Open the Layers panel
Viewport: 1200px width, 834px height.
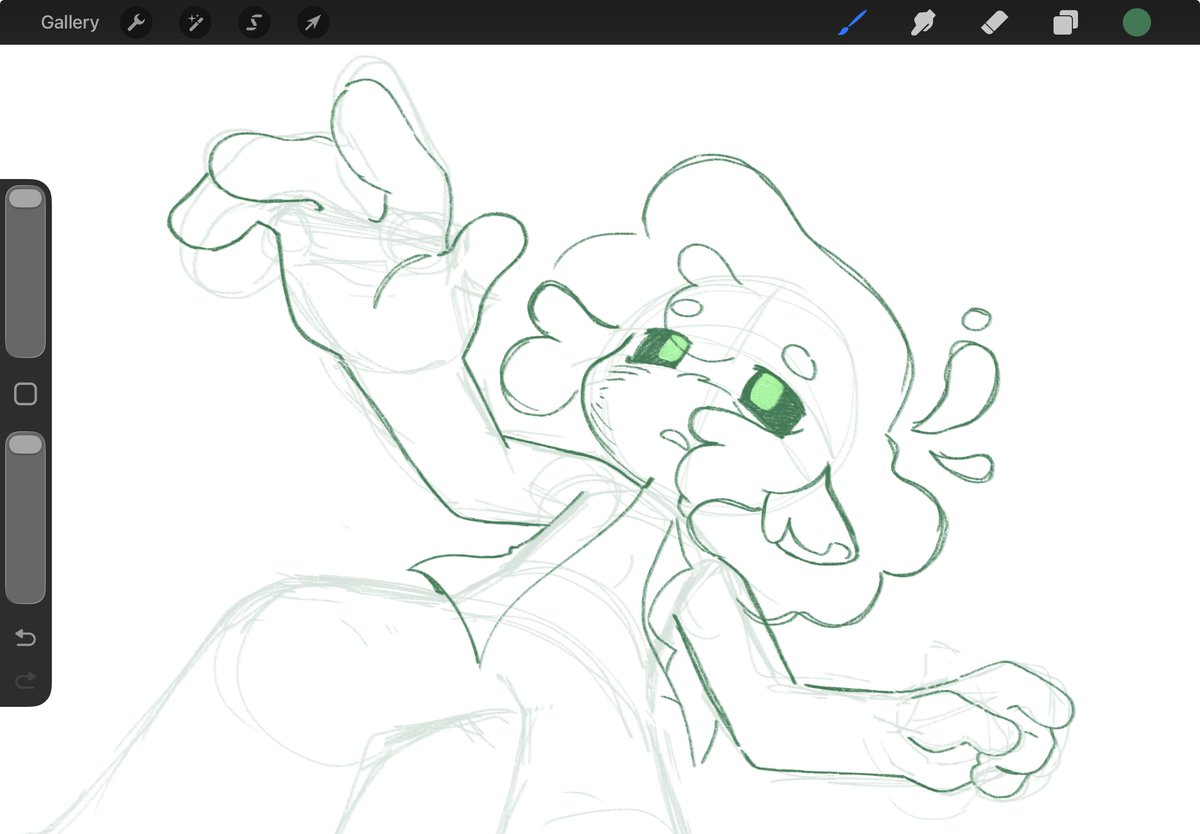click(x=1066, y=23)
